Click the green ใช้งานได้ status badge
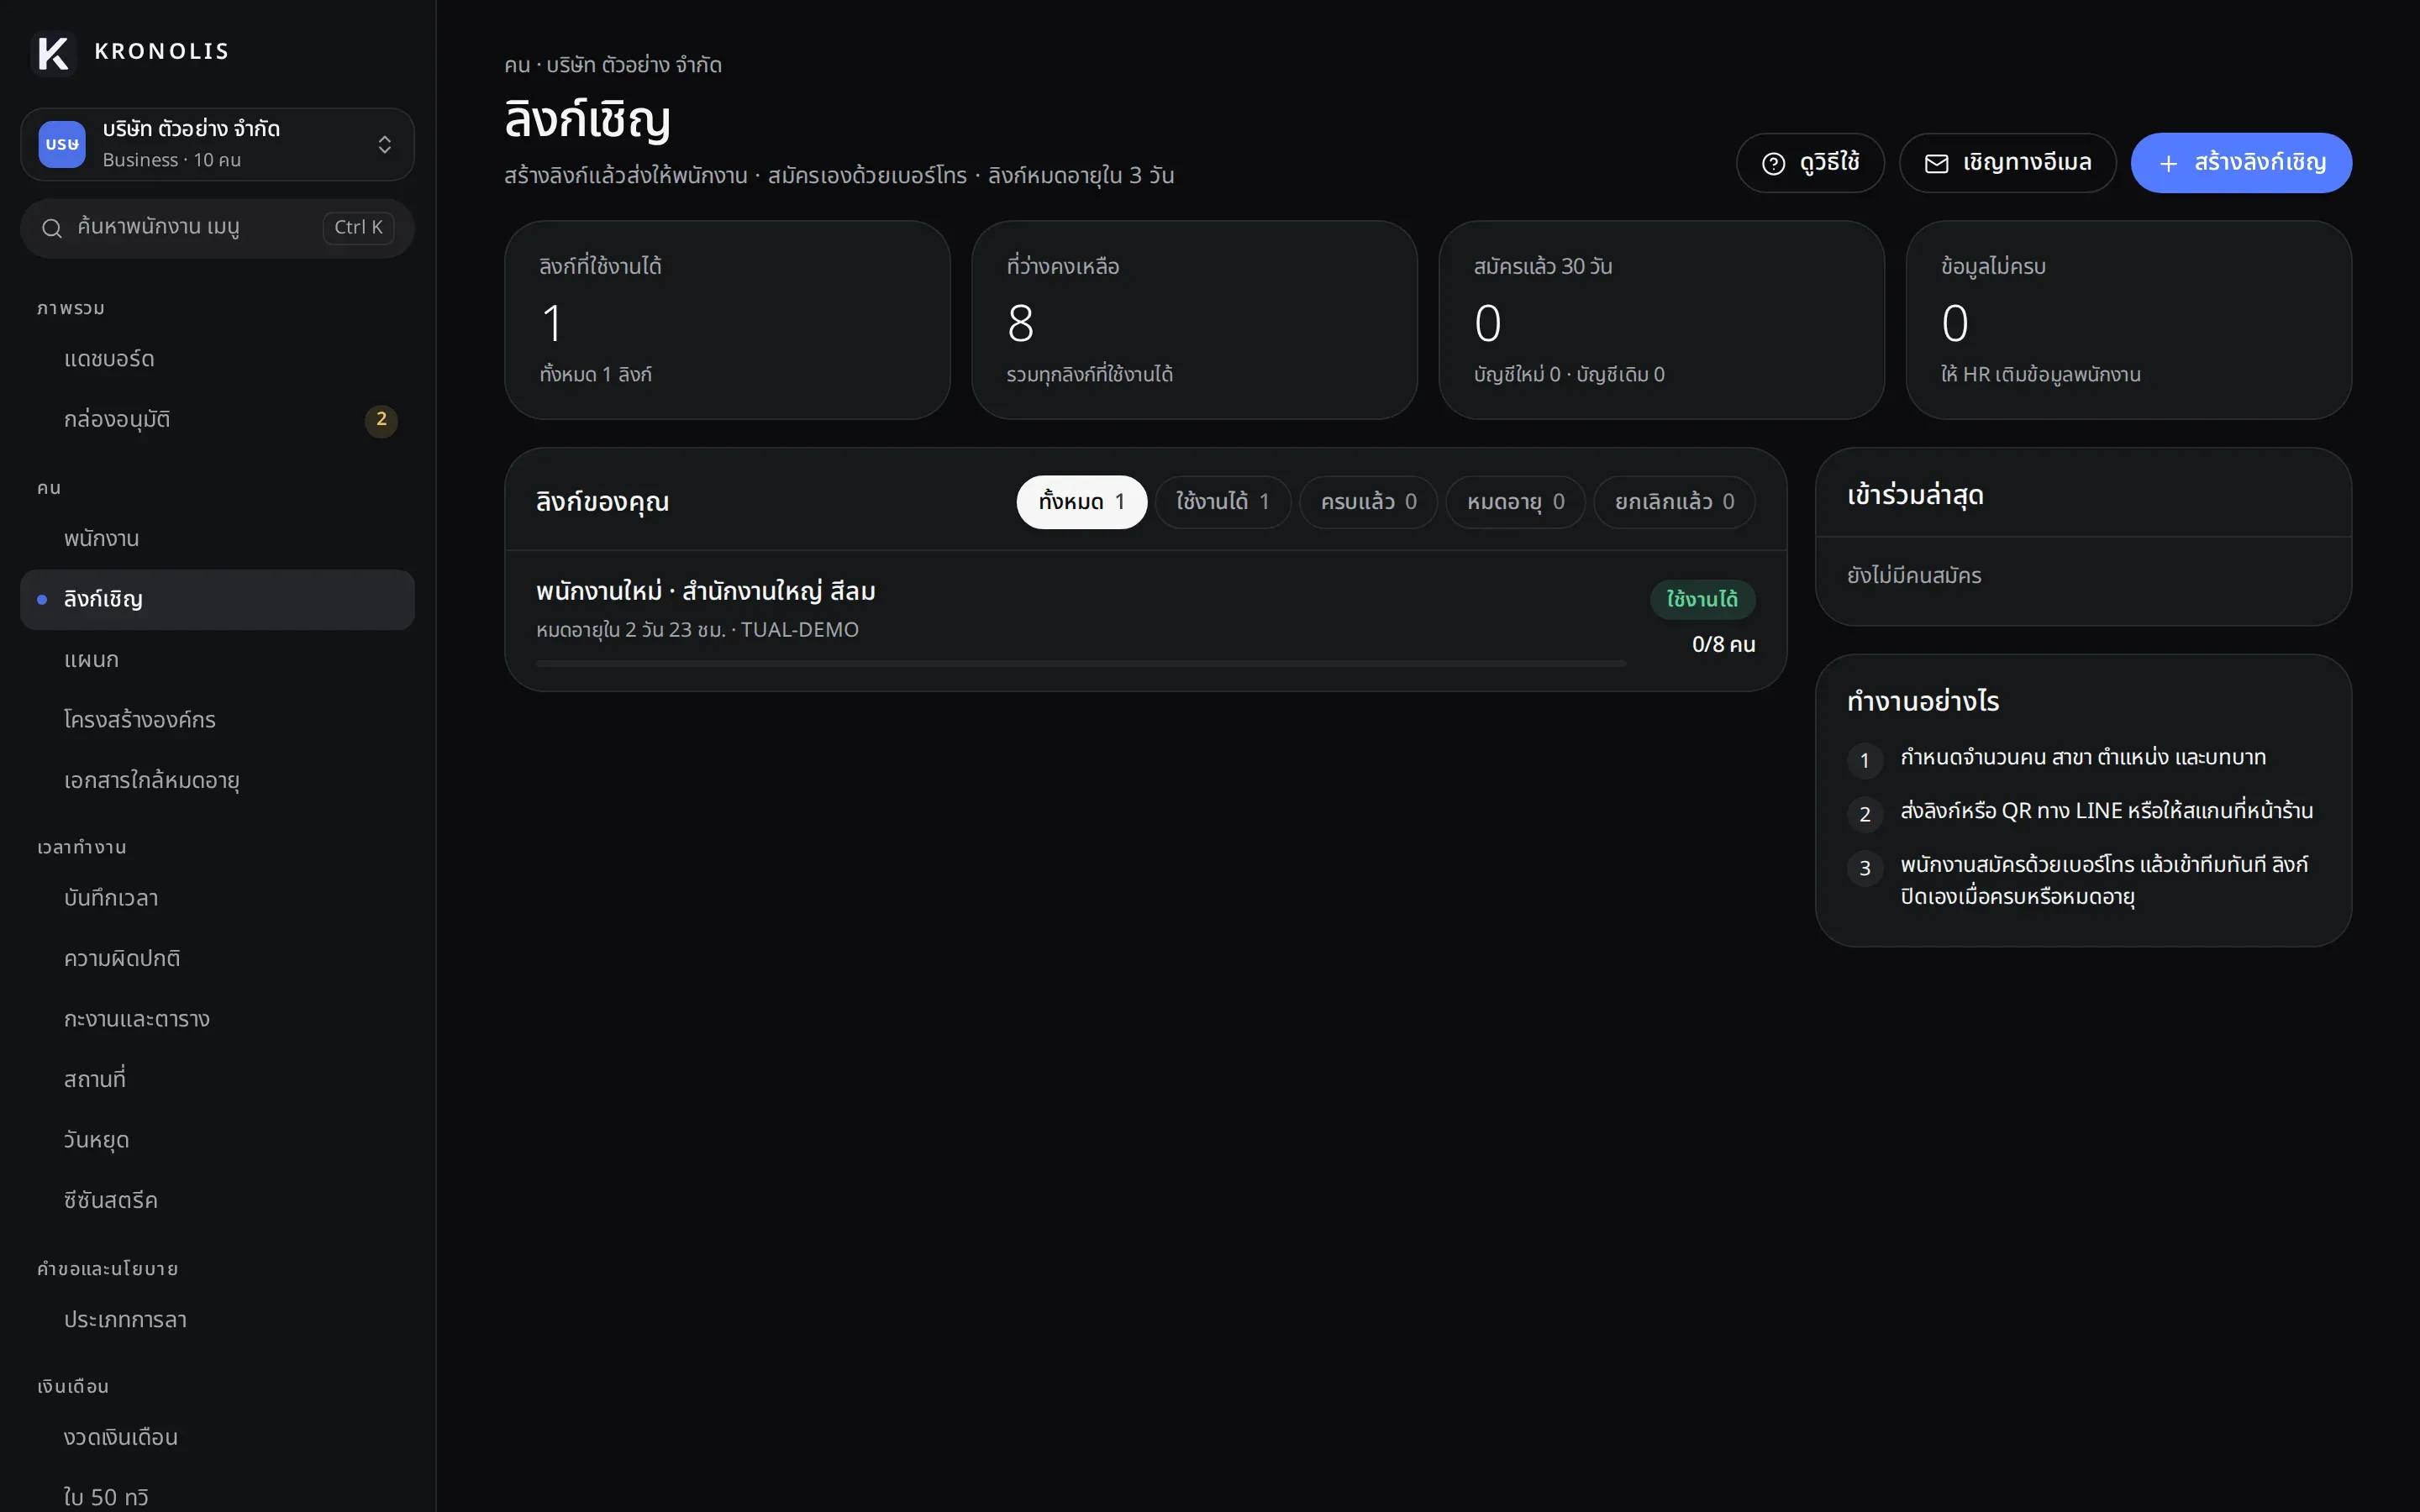This screenshot has width=2420, height=1512. click(1702, 600)
